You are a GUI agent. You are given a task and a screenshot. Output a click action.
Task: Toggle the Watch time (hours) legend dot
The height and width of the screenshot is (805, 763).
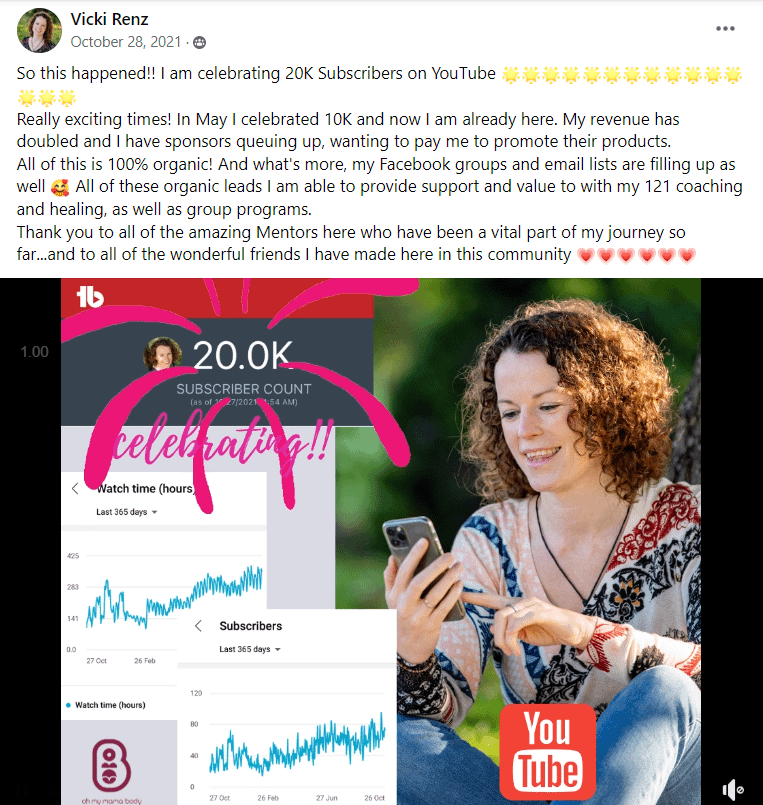click(68, 705)
